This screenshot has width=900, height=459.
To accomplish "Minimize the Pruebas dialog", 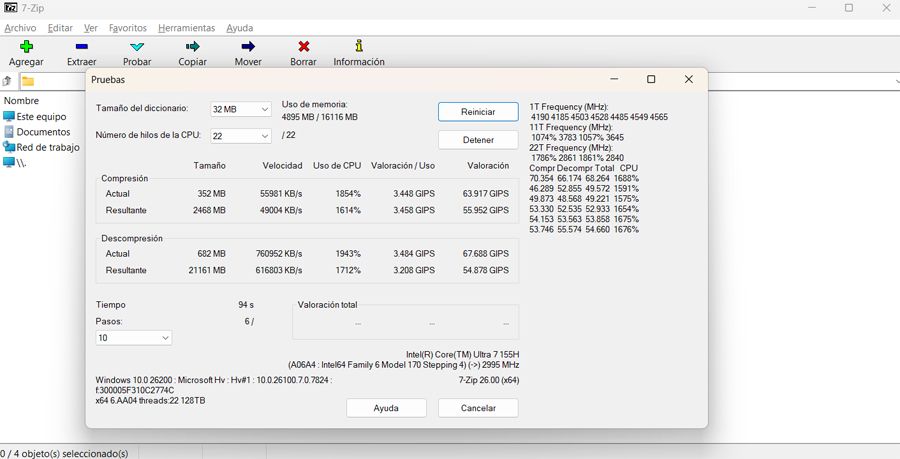I will coord(614,79).
